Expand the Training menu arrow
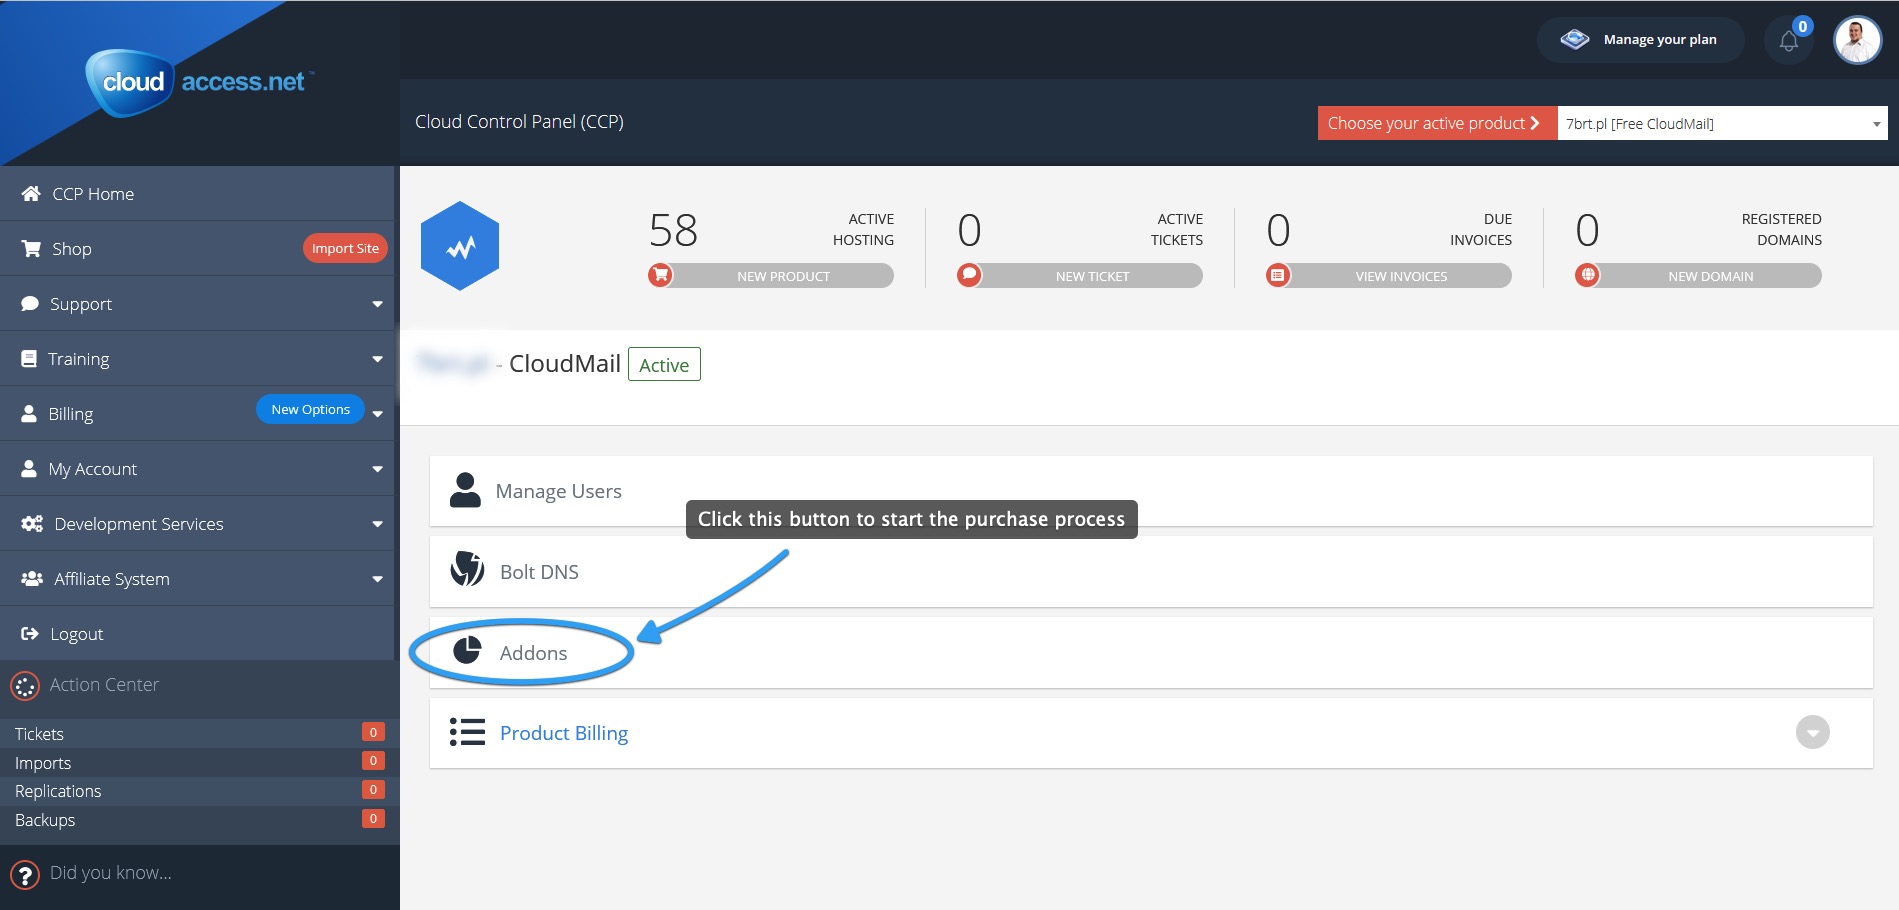Image resolution: width=1899 pixels, height=910 pixels. [x=377, y=359]
